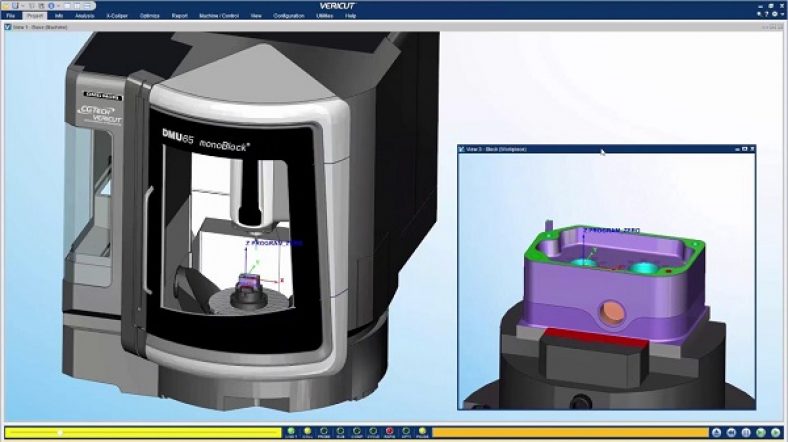The width and height of the screenshot is (788, 442).
Task: Click the SUB status light
Action: pos(340,432)
